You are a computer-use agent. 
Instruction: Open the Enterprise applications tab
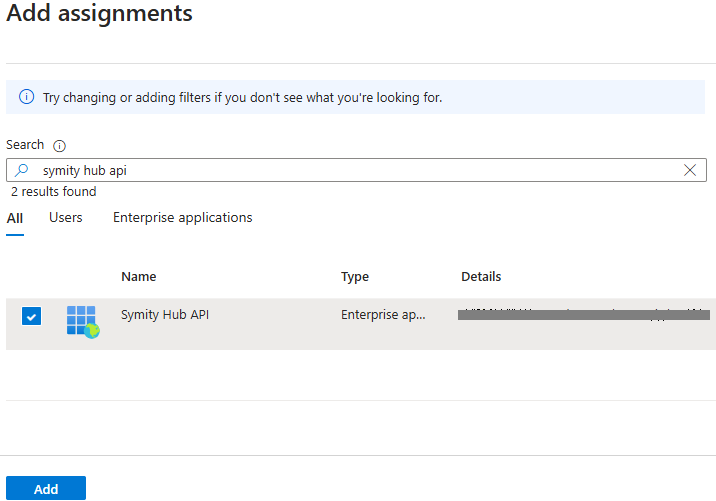[182, 218]
